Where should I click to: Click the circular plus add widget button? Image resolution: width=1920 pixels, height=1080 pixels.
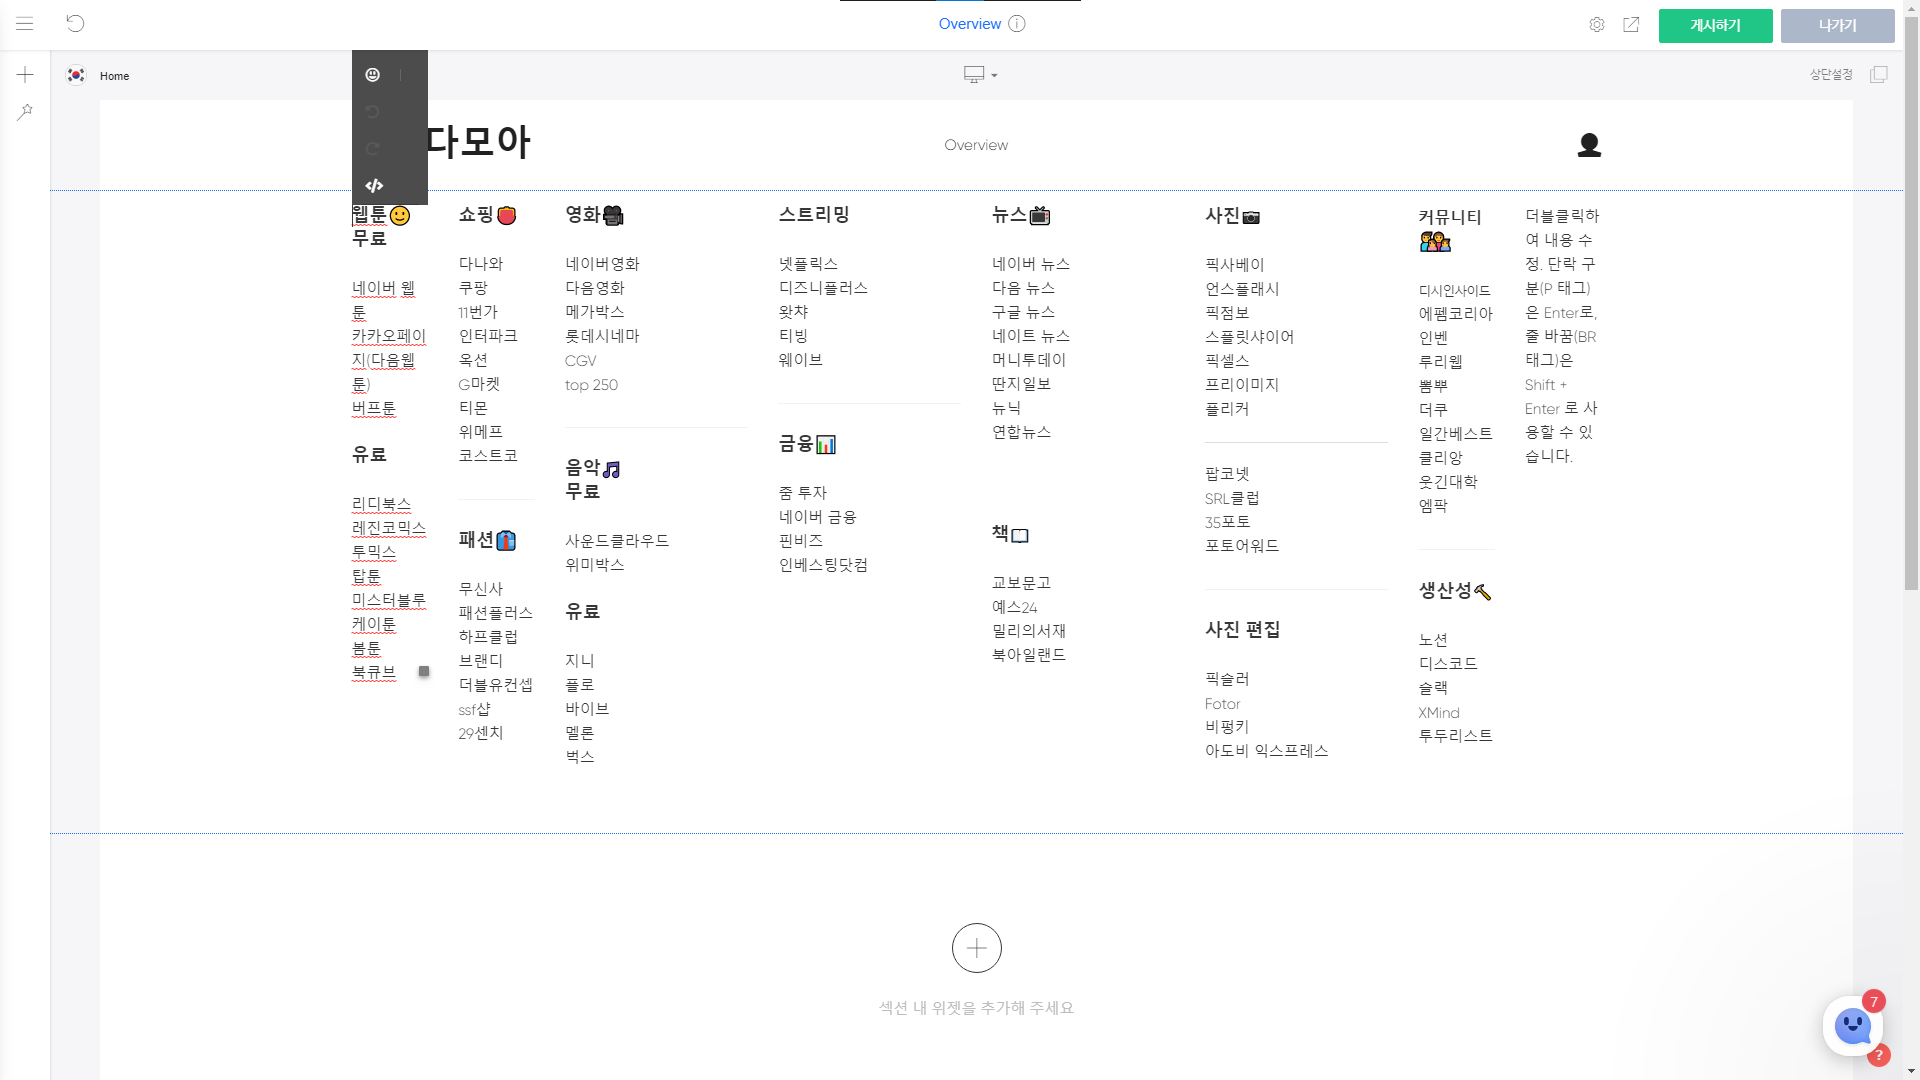click(976, 948)
